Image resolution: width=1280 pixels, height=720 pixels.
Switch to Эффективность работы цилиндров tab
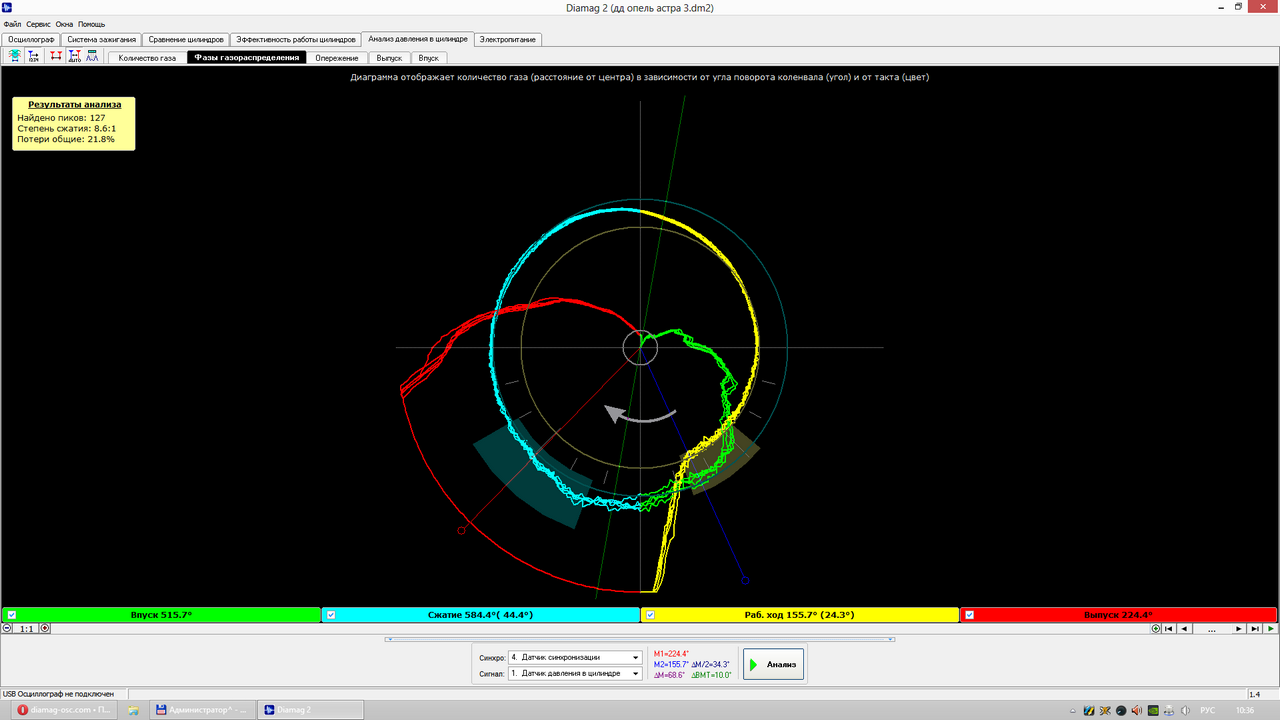point(296,39)
